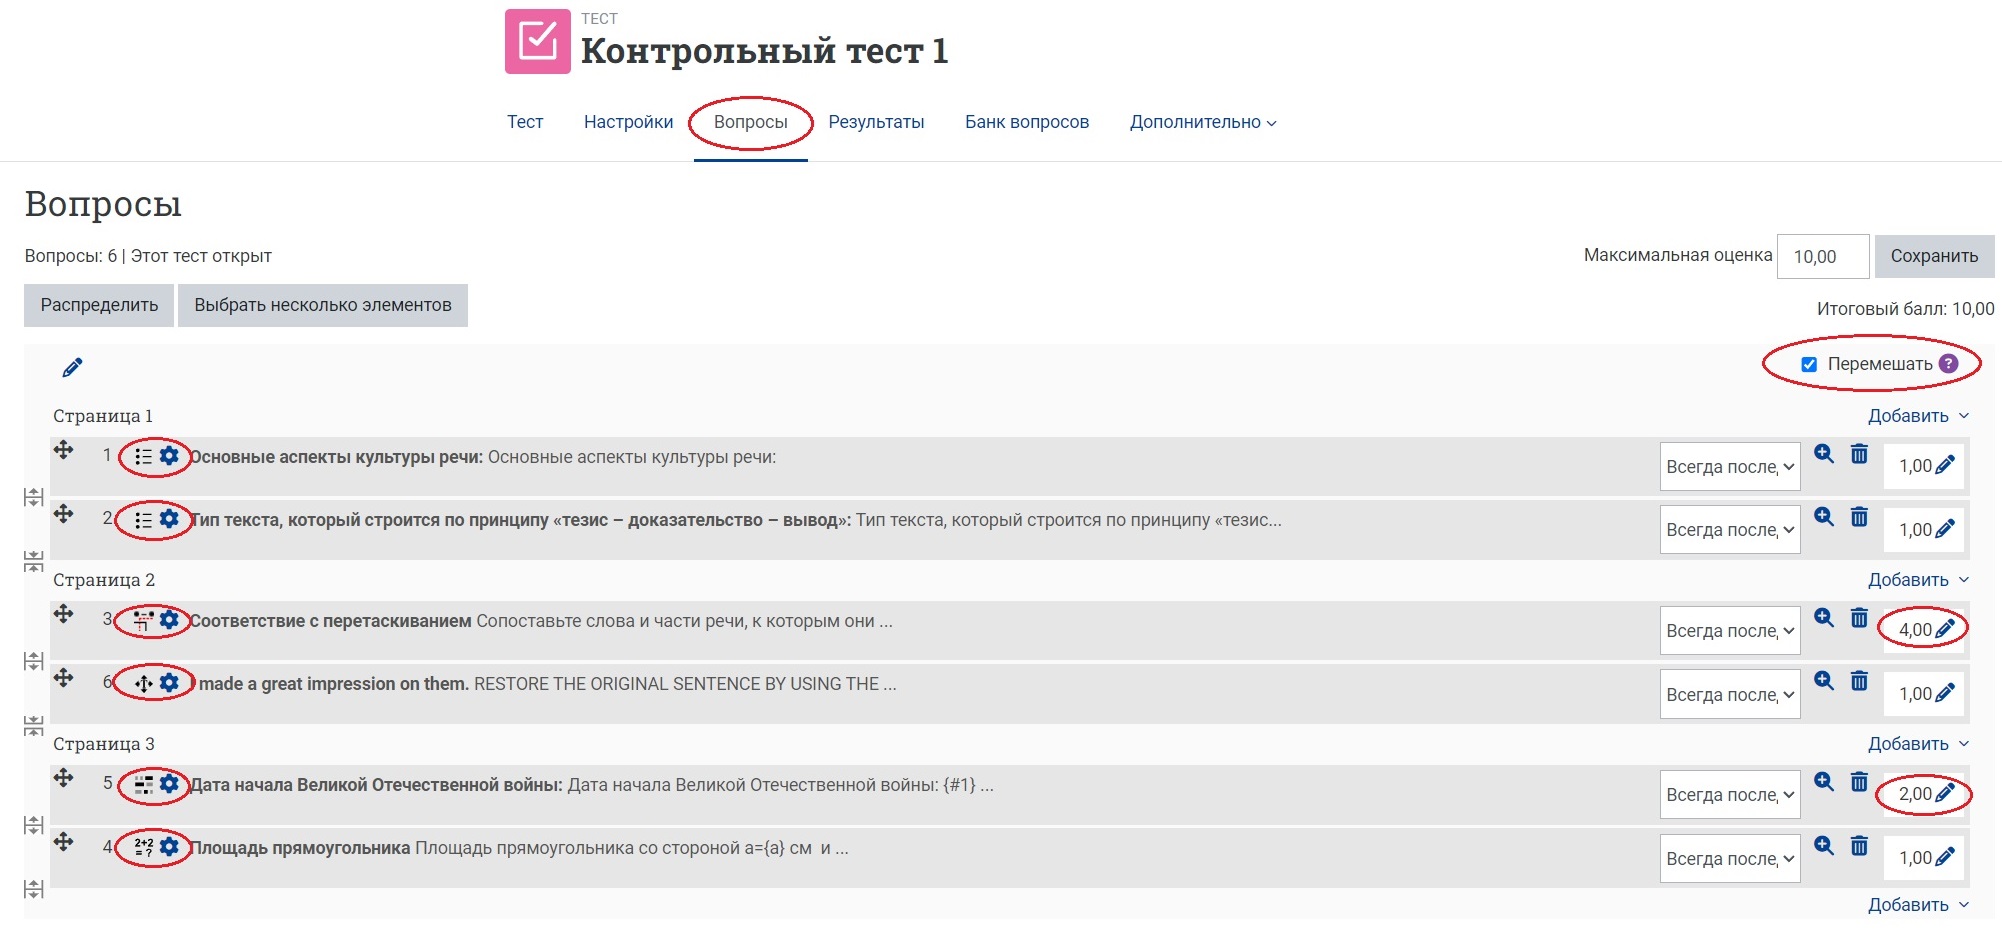Expand bottom Добавить menu below question 4
The width and height of the screenshot is (2002, 933).
point(1918,905)
